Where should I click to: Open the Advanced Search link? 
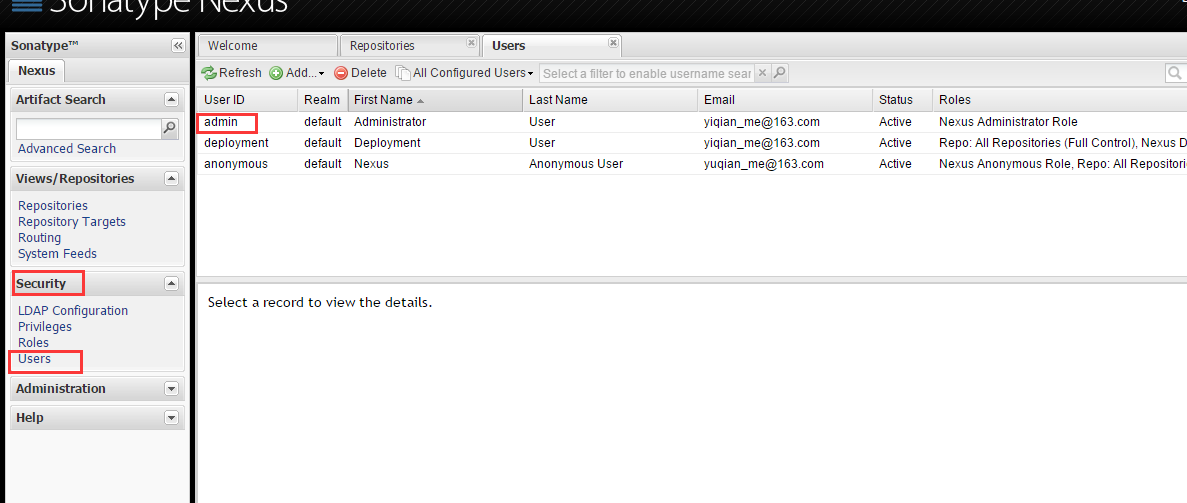(67, 149)
